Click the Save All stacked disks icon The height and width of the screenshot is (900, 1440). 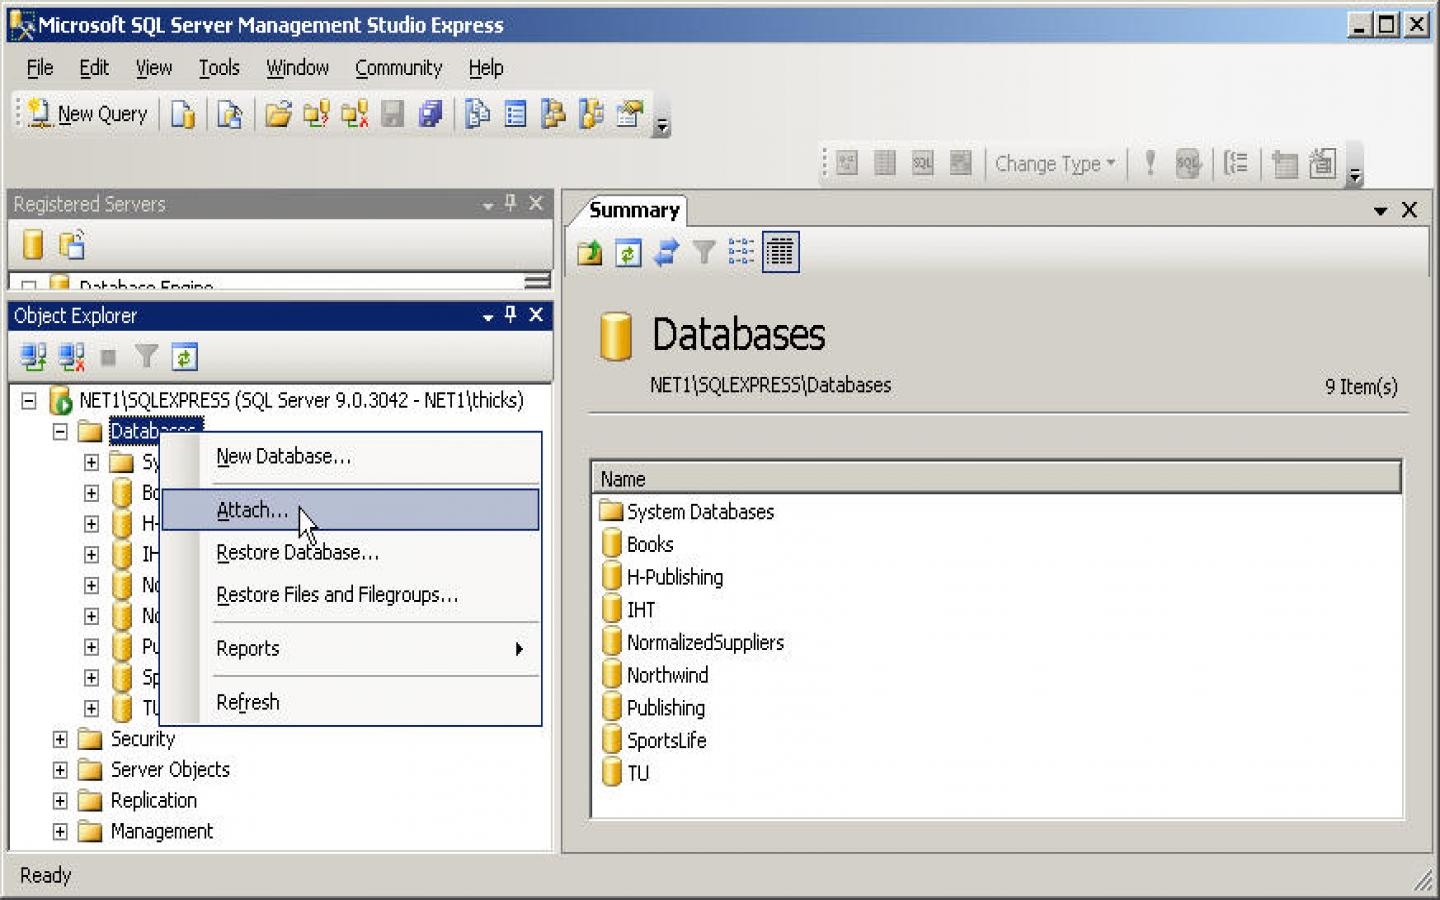(x=431, y=114)
